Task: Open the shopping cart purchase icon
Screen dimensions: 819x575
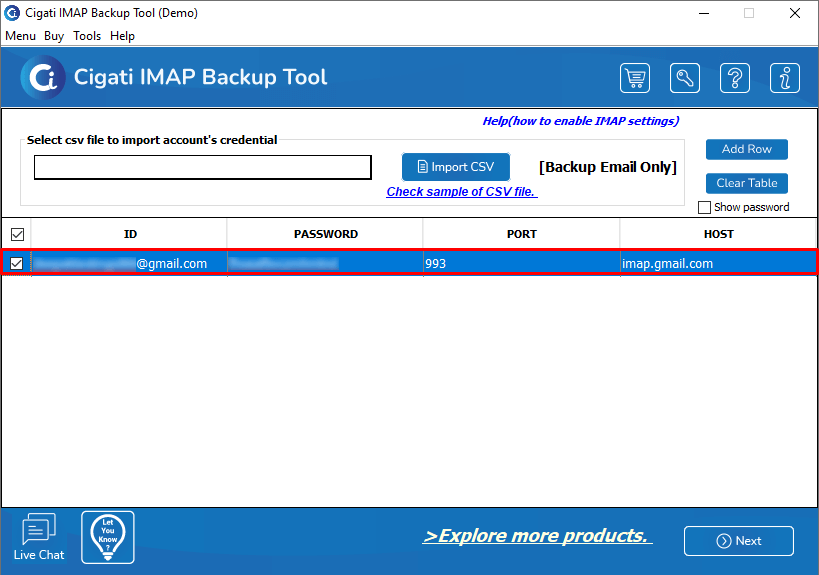Action: 635,78
